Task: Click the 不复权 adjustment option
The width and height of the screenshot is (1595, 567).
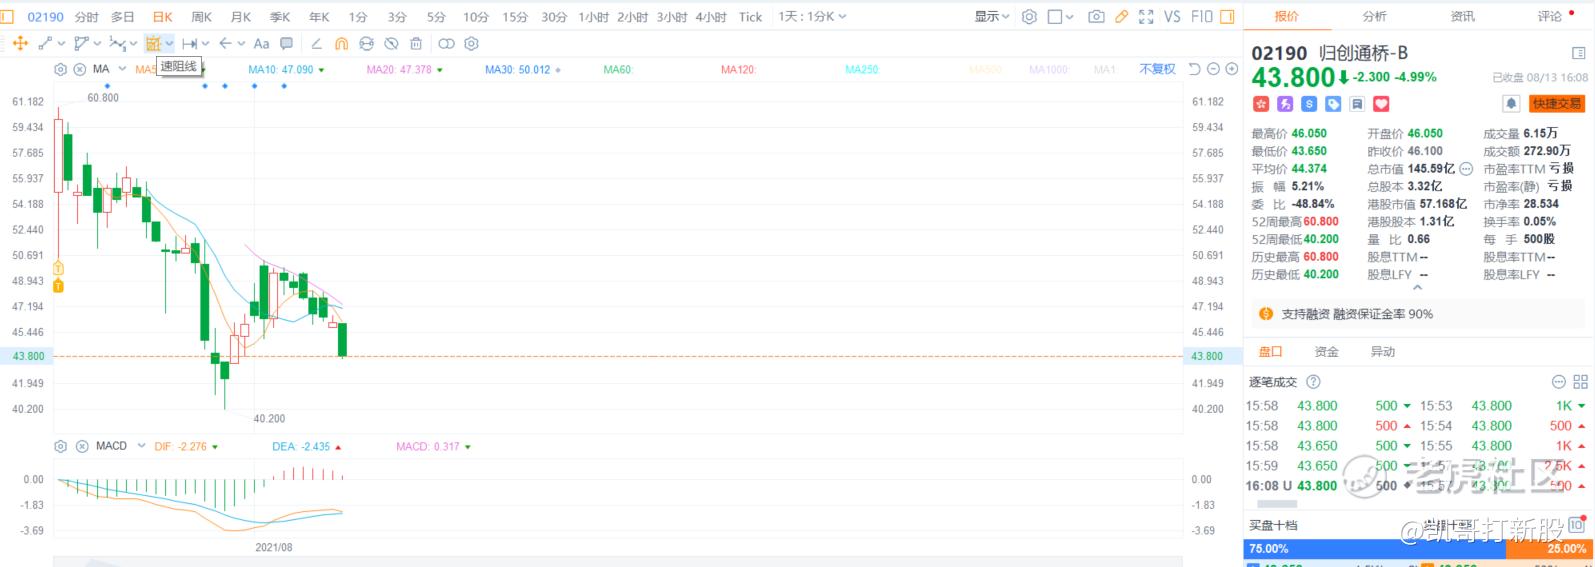Action: click(1157, 70)
